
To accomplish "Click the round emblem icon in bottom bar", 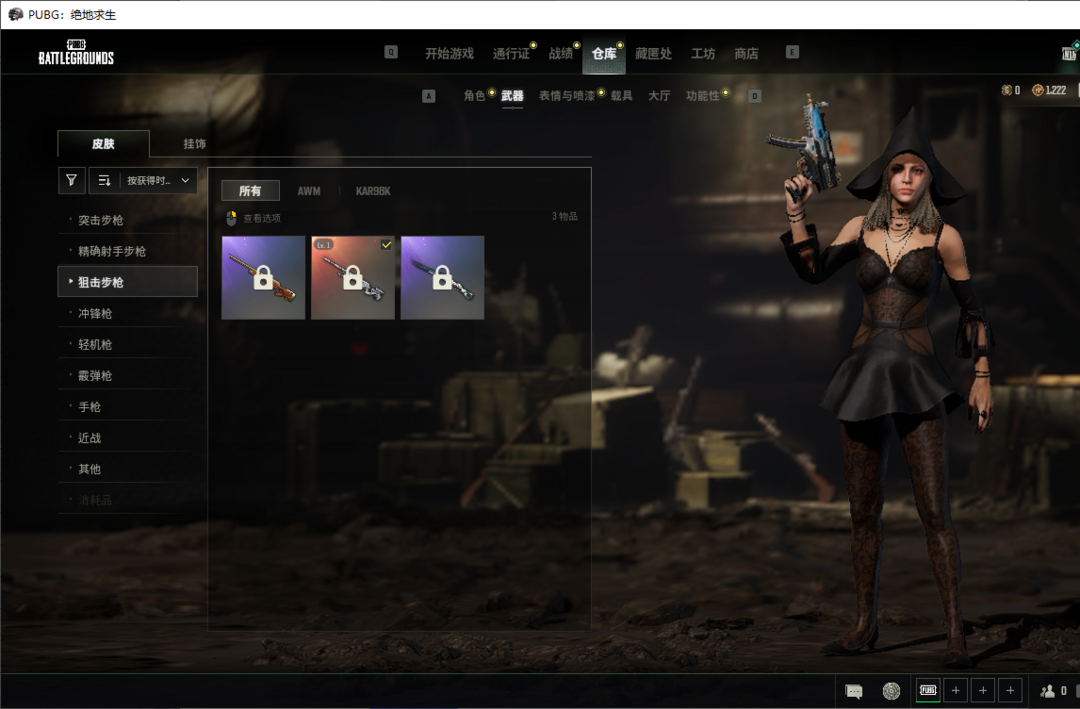I will [x=891, y=690].
